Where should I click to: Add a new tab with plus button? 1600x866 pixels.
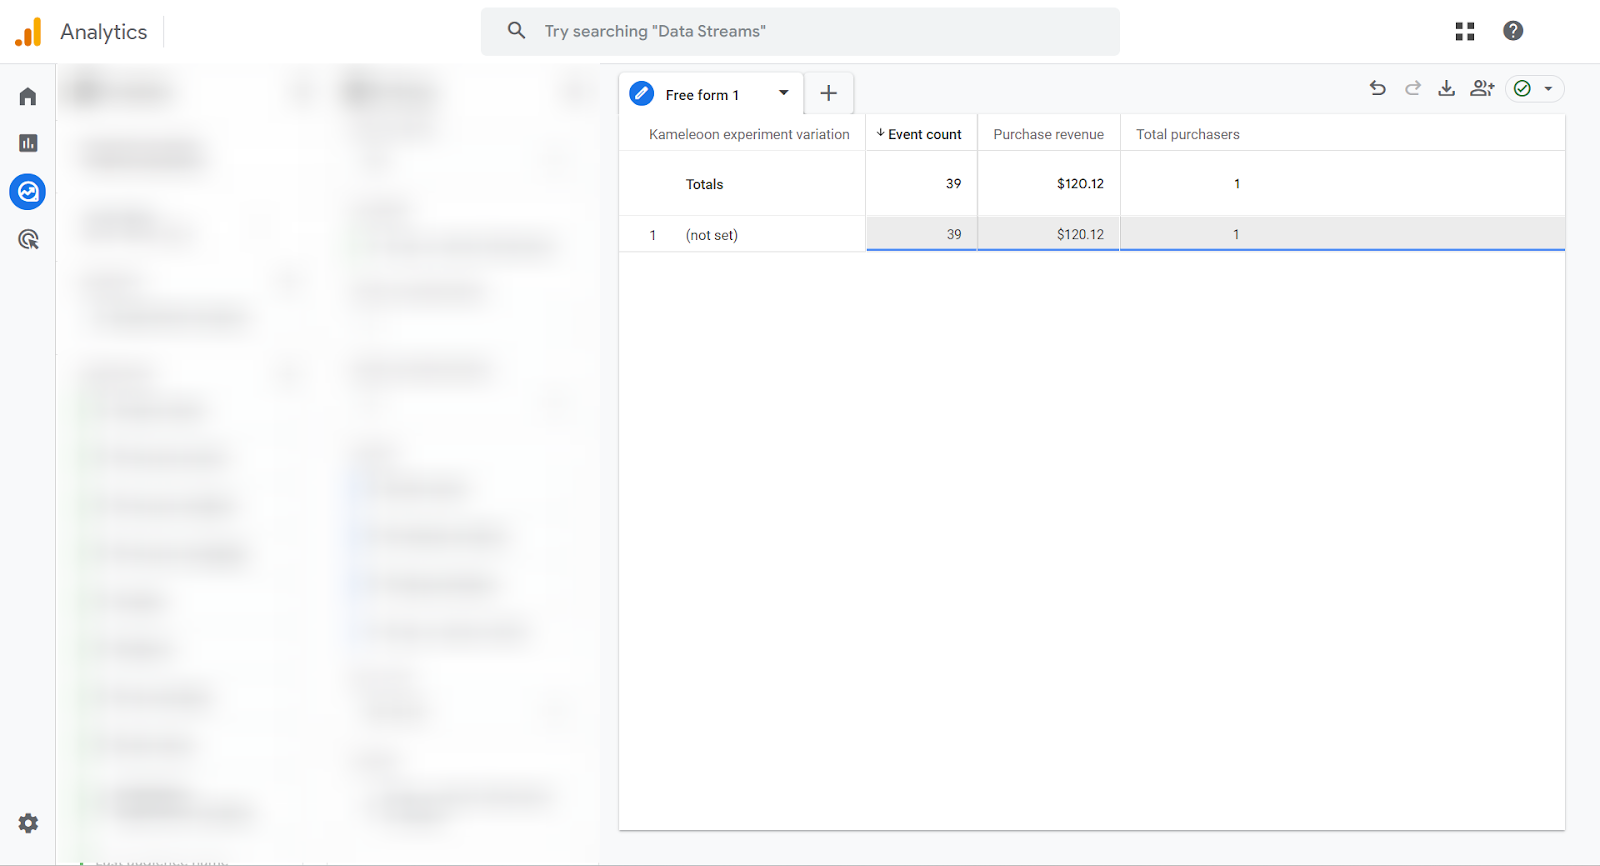828,93
